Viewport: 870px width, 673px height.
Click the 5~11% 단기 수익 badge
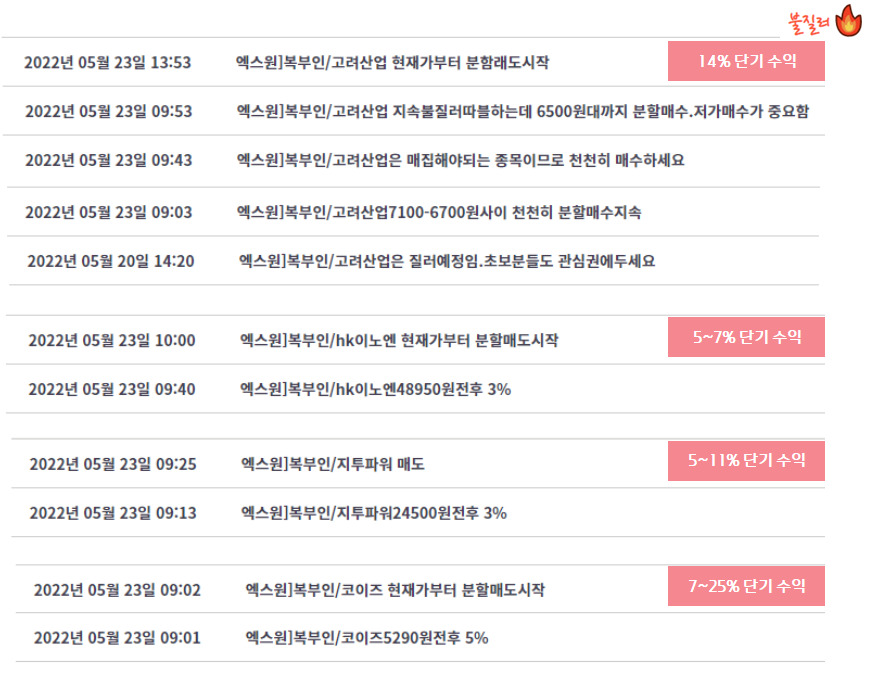(746, 461)
